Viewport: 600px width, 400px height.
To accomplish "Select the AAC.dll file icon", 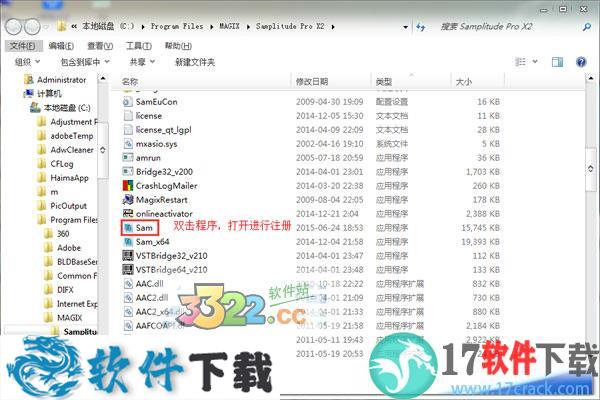I will 128,284.
